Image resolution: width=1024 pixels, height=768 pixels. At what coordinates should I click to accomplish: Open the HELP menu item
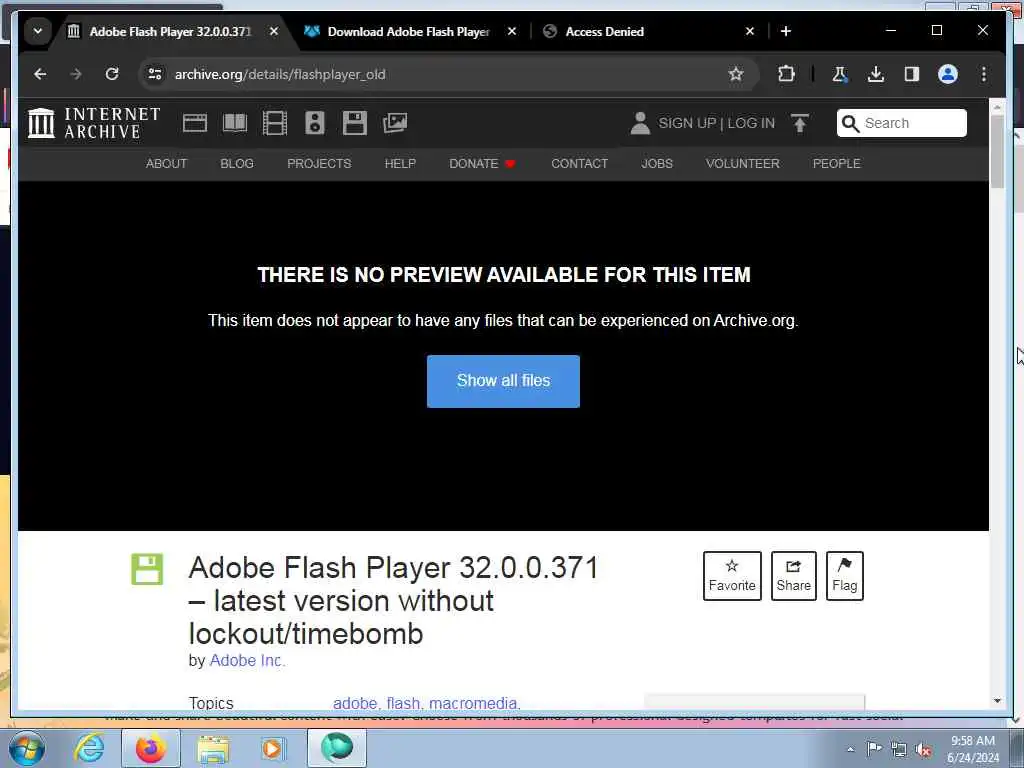(400, 164)
